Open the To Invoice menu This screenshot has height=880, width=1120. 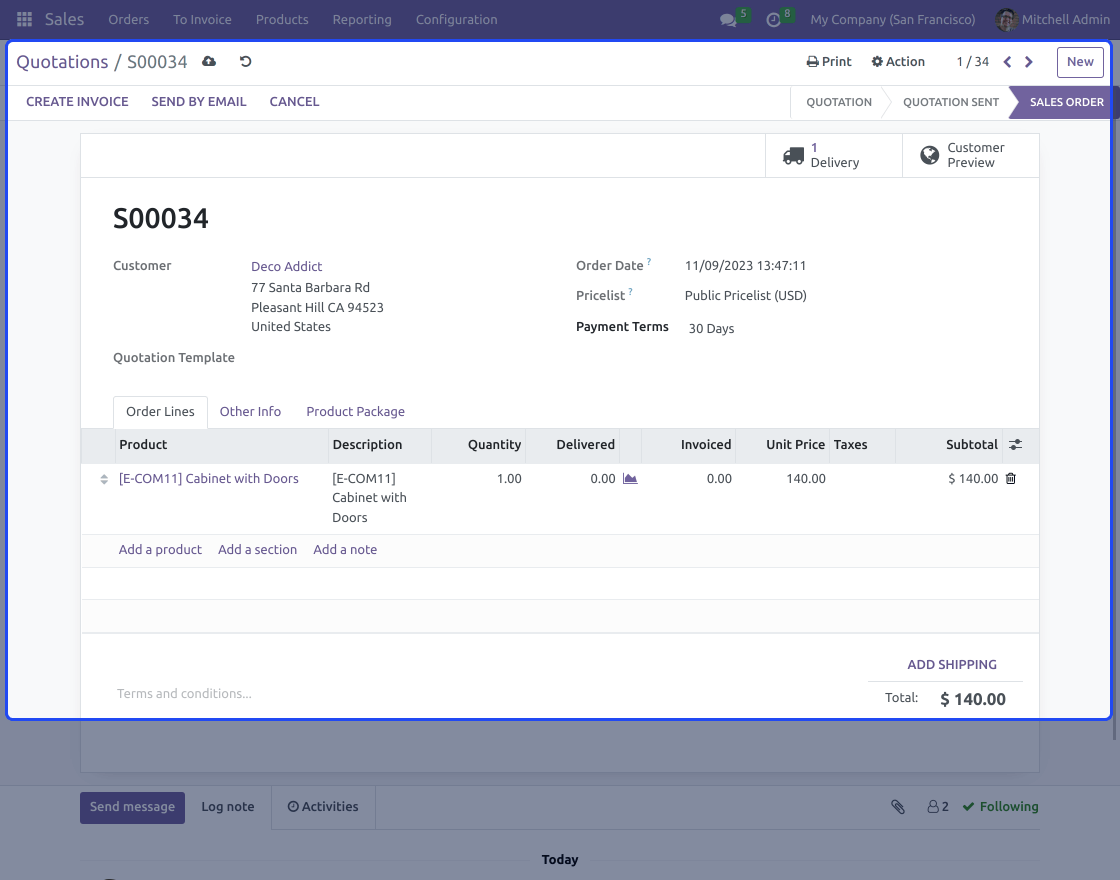[202, 20]
